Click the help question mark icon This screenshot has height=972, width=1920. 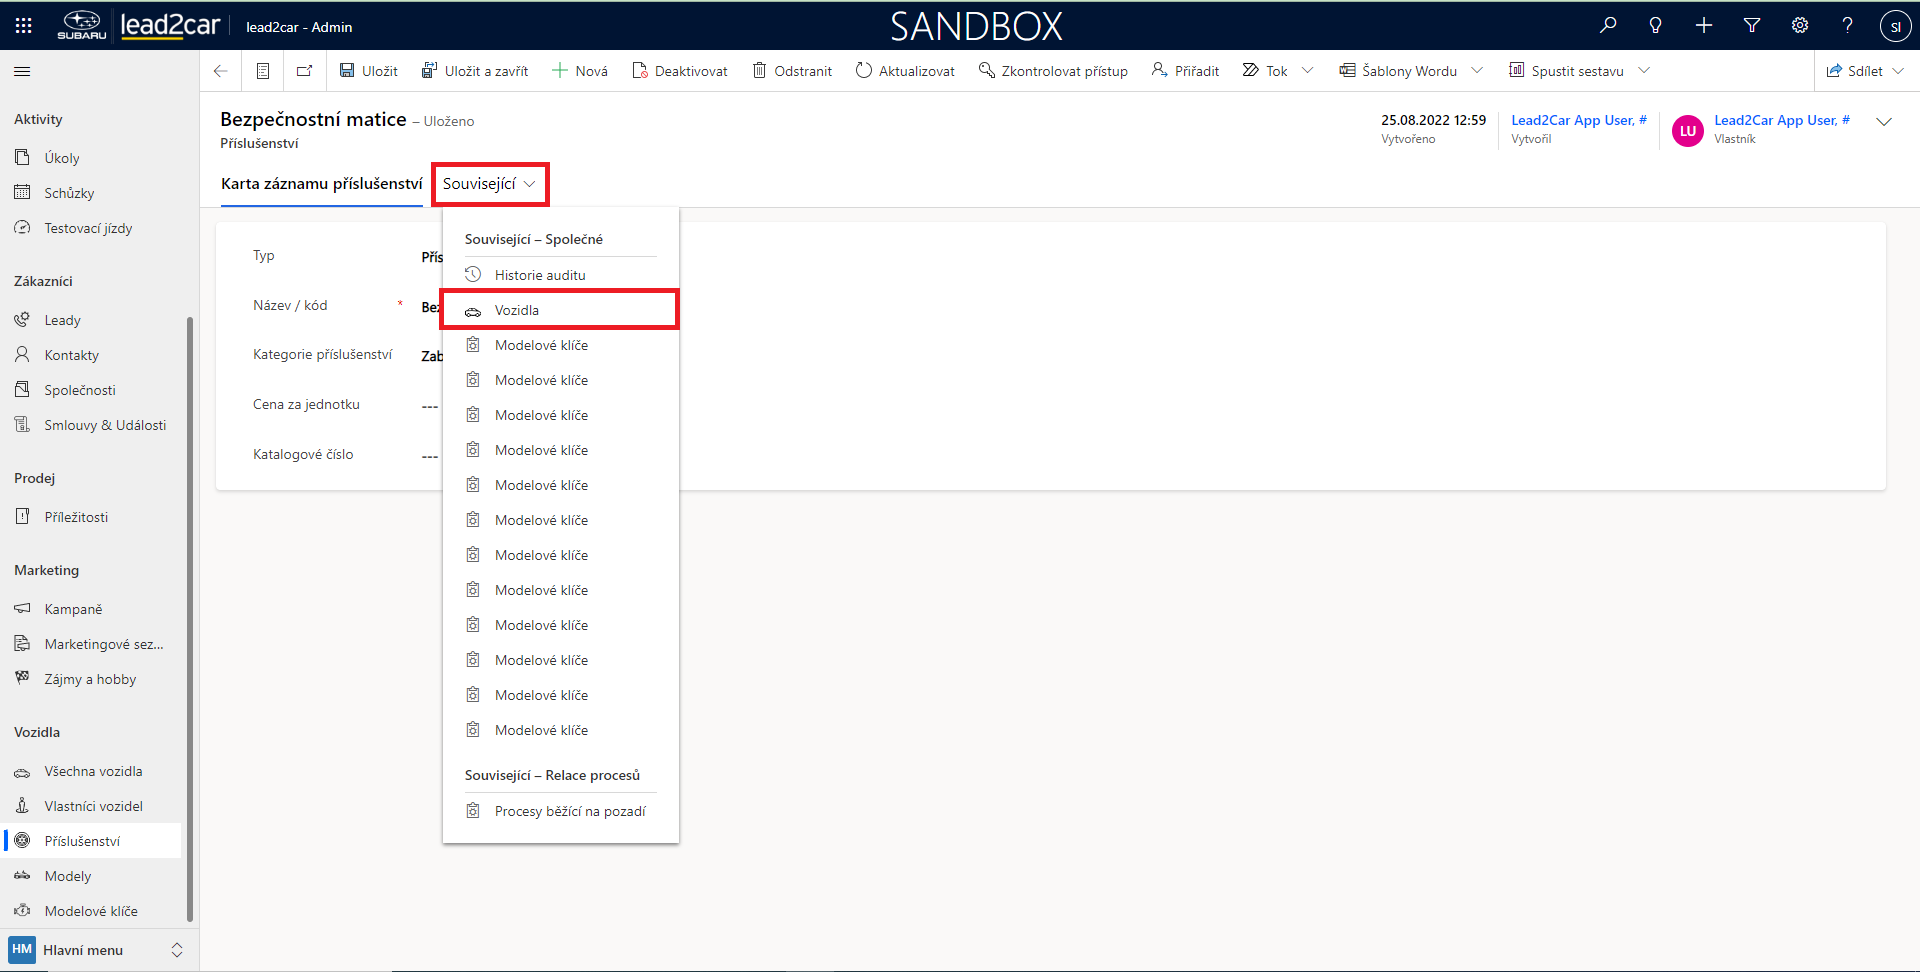pyautogui.click(x=1847, y=26)
